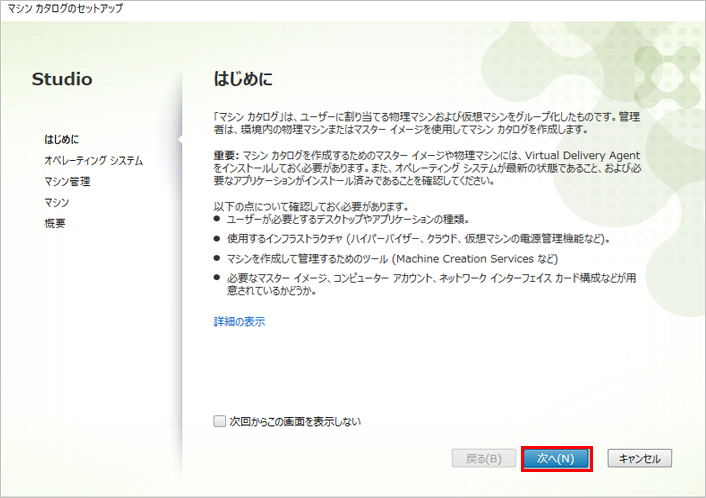Screen dimensions: 706x498
Task: Click the greyed-out 戻る(B) button
Action: (484, 459)
